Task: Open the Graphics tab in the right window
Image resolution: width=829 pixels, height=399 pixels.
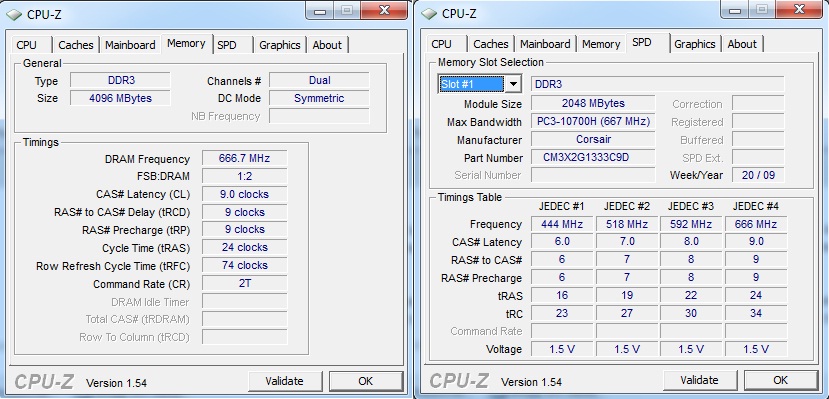Action: click(695, 44)
